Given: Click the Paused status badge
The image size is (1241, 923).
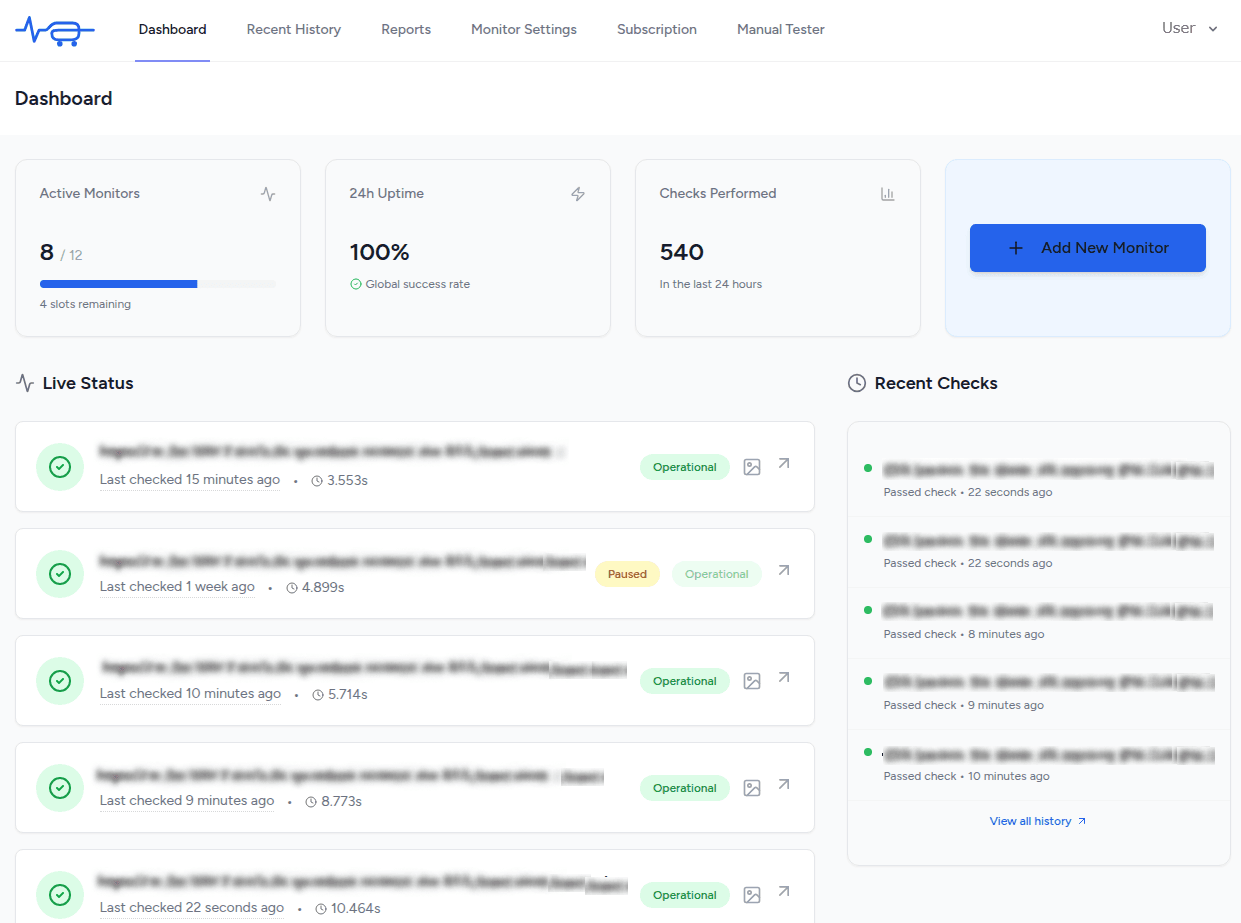Looking at the screenshot, I should [x=627, y=573].
